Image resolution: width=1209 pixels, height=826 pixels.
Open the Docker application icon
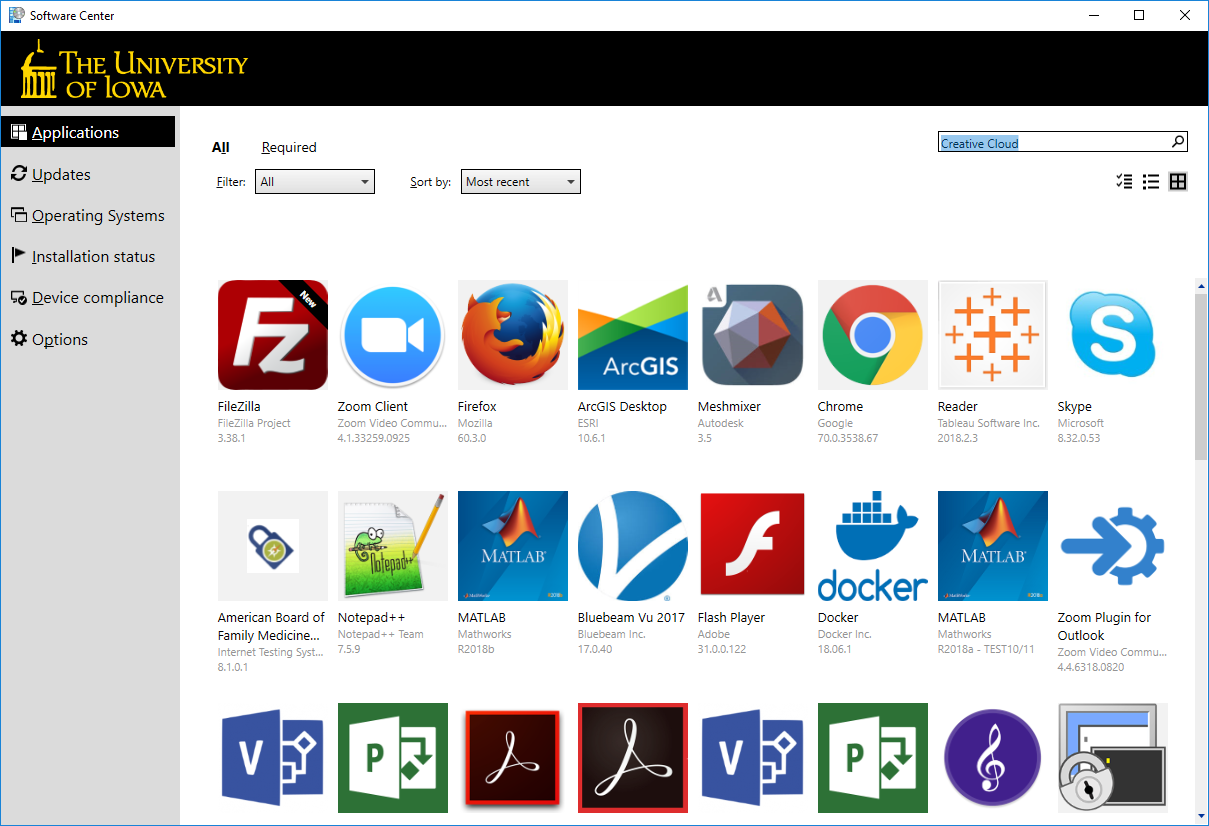[872, 545]
